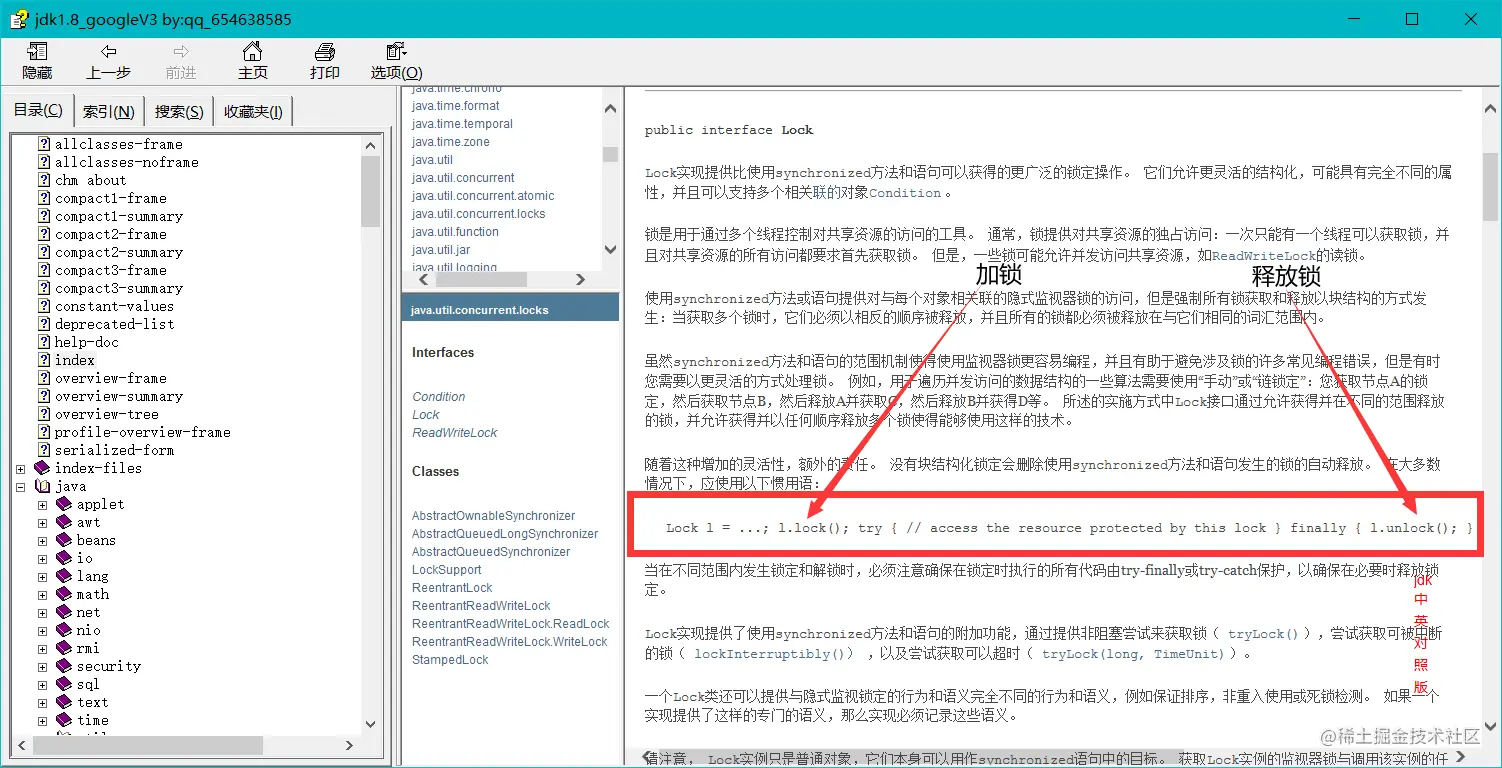Click the package list scrollbar down arrow
Image resolution: width=1502 pixels, height=768 pixels.
pyautogui.click(x=610, y=250)
